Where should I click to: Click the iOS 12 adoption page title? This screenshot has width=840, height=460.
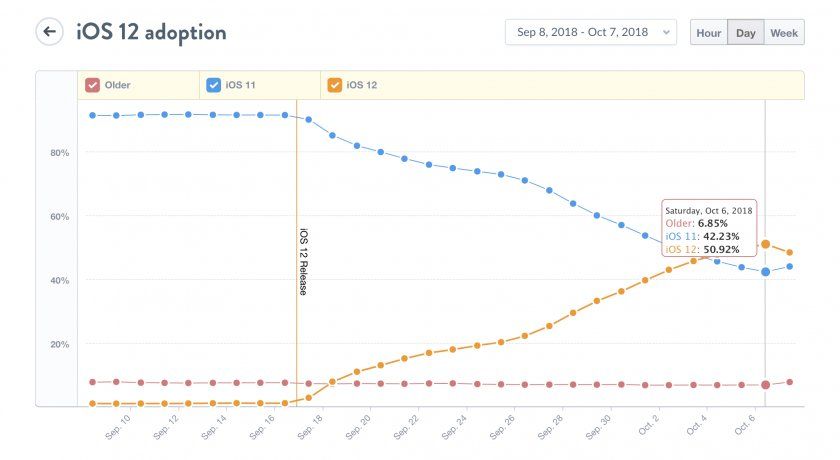click(151, 32)
